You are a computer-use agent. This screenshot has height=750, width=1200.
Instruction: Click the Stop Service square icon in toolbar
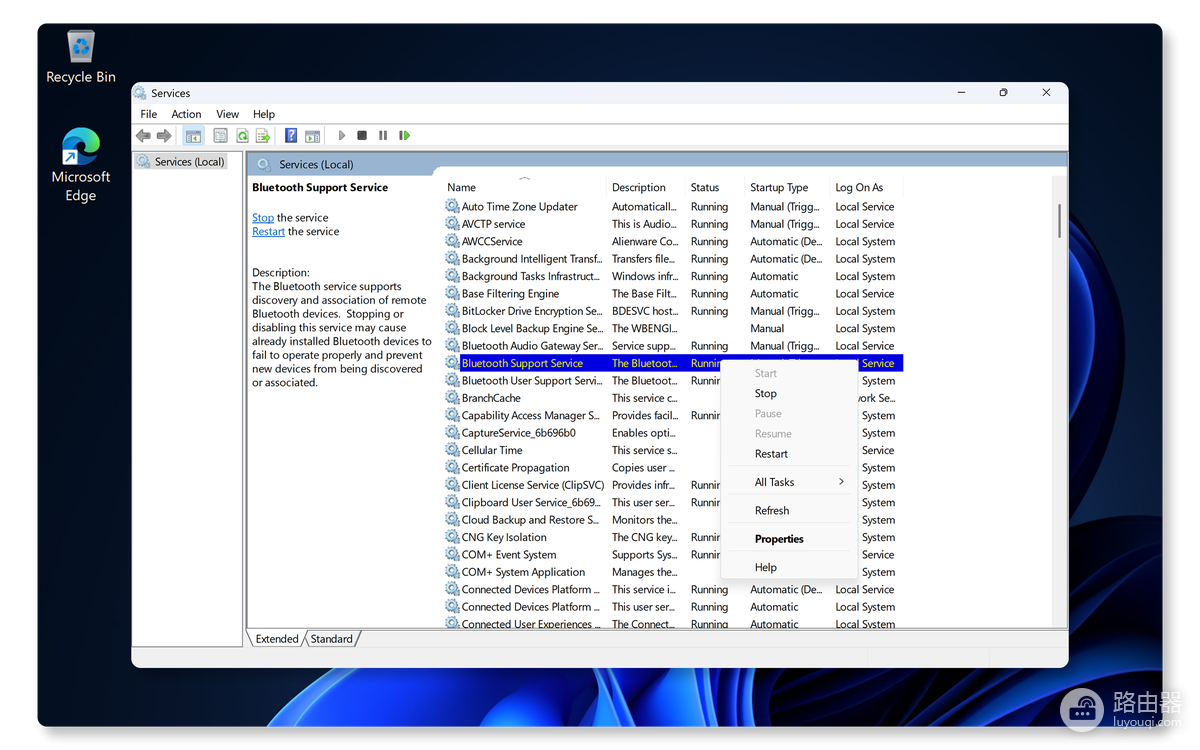click(362, 136)
